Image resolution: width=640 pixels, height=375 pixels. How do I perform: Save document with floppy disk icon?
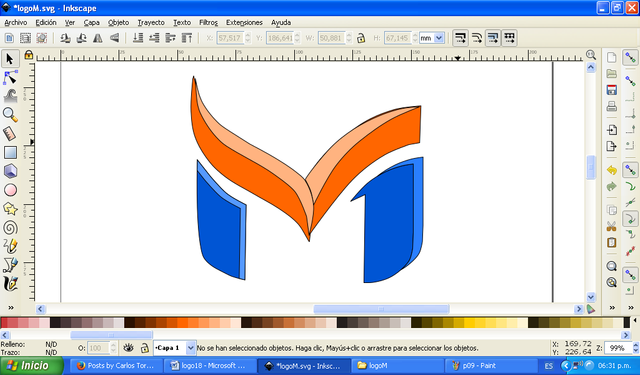(611, 90)
